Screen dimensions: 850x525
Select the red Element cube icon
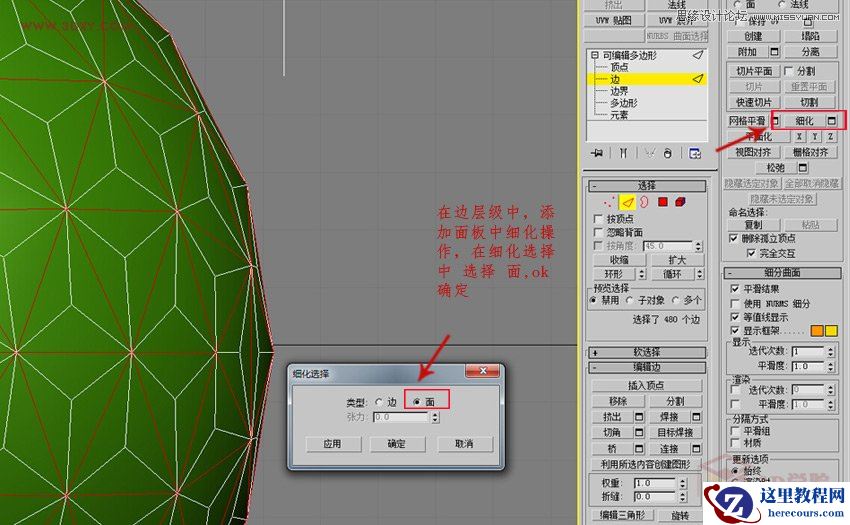(x=680, y=202)
